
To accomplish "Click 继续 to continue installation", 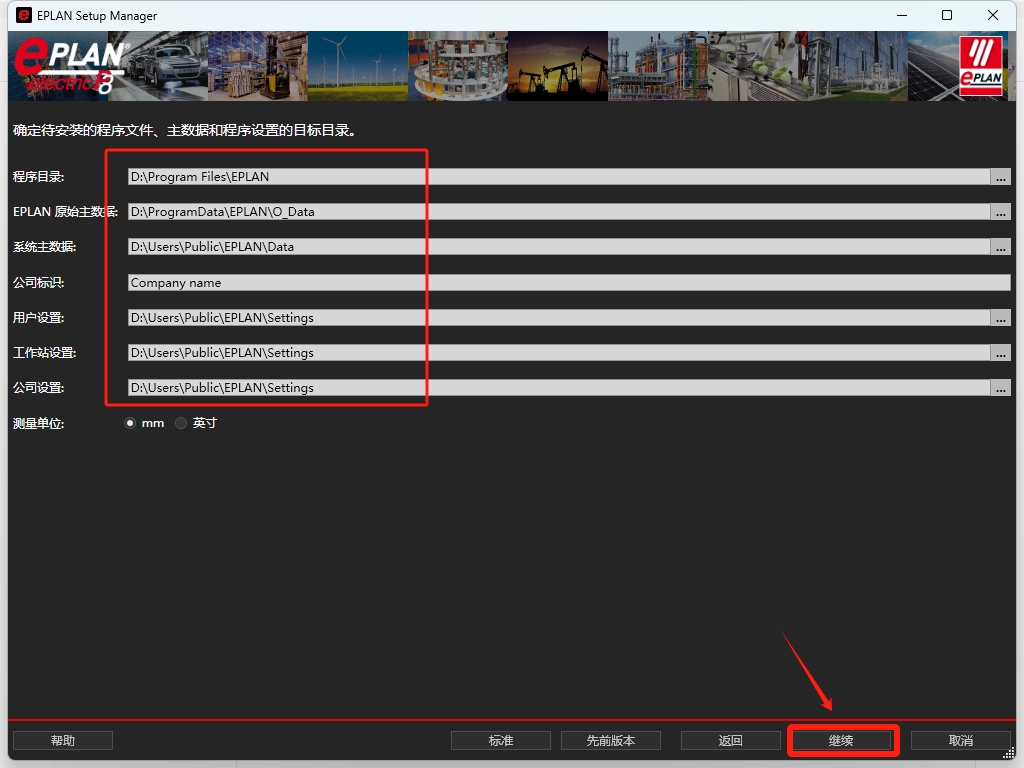I will pyautogui.click(x=841, y=741).
